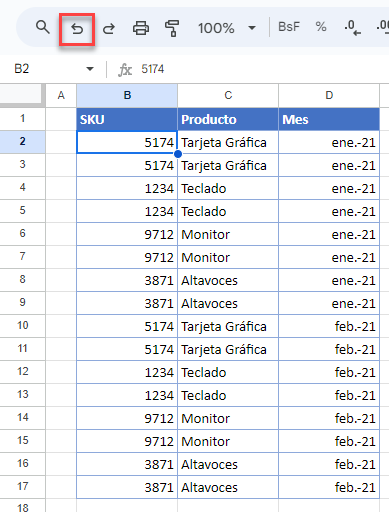389x512 pixels.
Task: Activate the Paint format roller icon
Action: [x=172, y=28]
